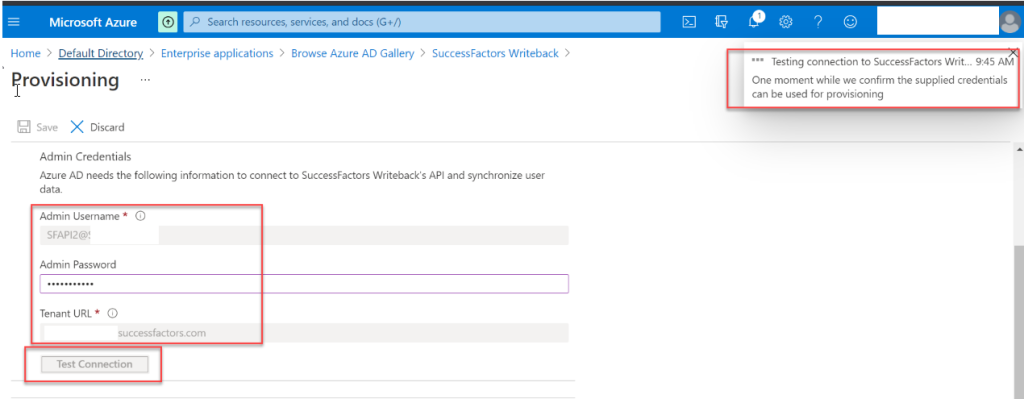This screenshot has width=1024, height=399.
Task: Focus the Admin Password field
Action: coord(304,283)
